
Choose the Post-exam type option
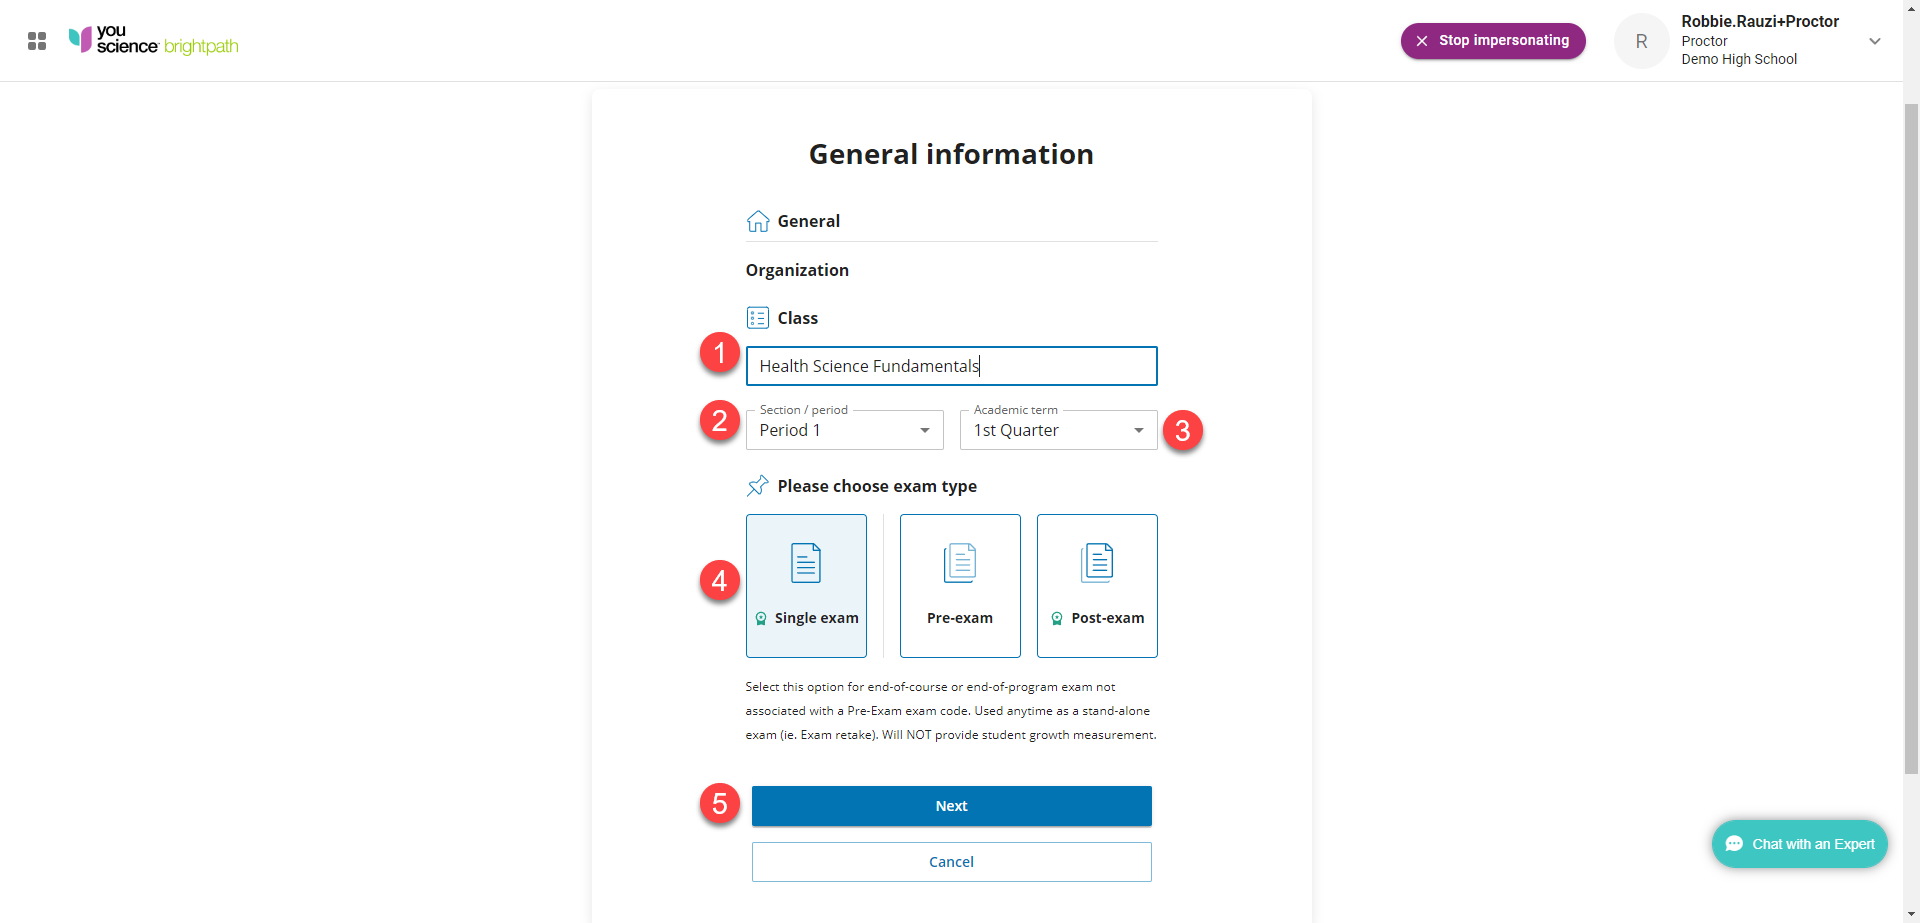(x=1097, y=586)
